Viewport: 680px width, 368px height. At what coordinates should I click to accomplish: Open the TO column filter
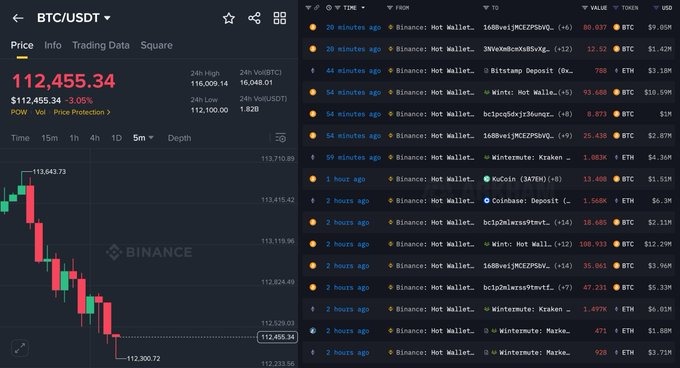(486, 8)
